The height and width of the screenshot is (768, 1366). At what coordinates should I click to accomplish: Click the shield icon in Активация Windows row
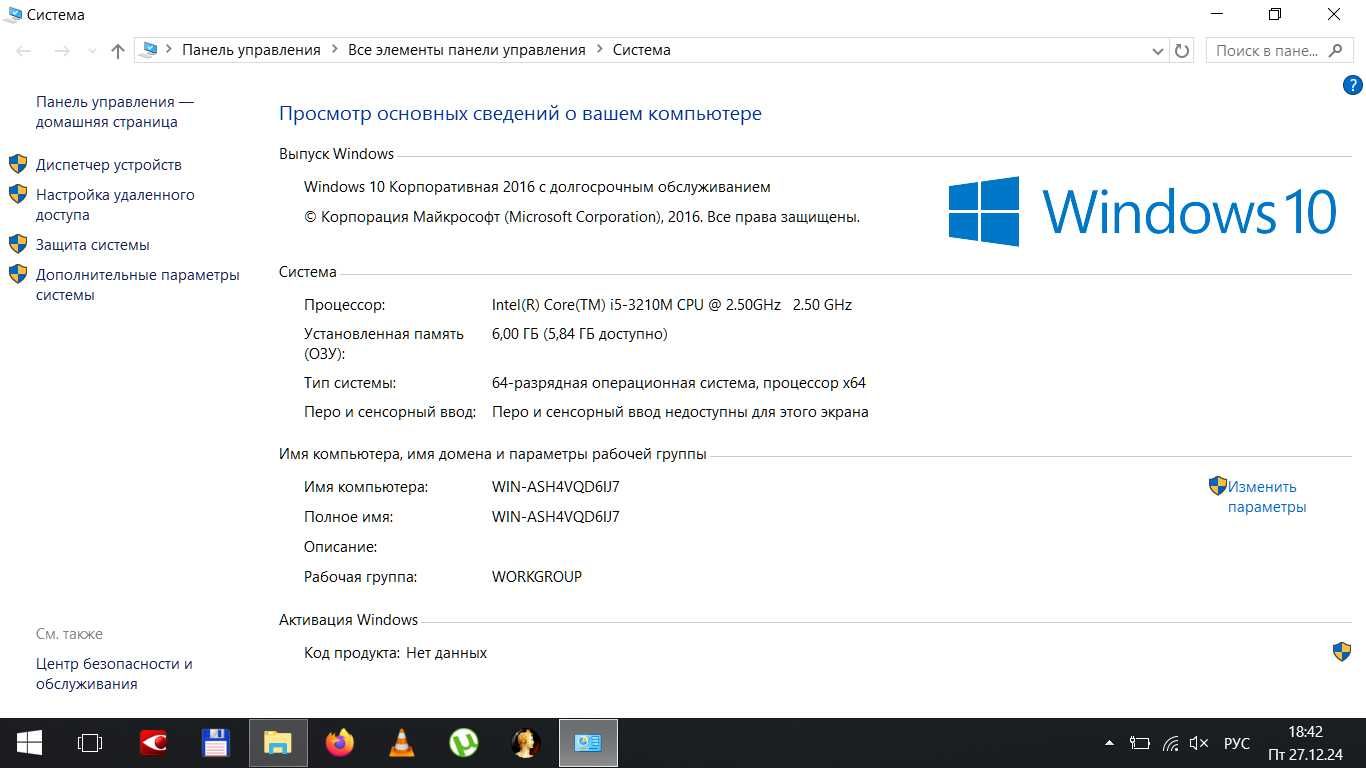(1342, 652)
